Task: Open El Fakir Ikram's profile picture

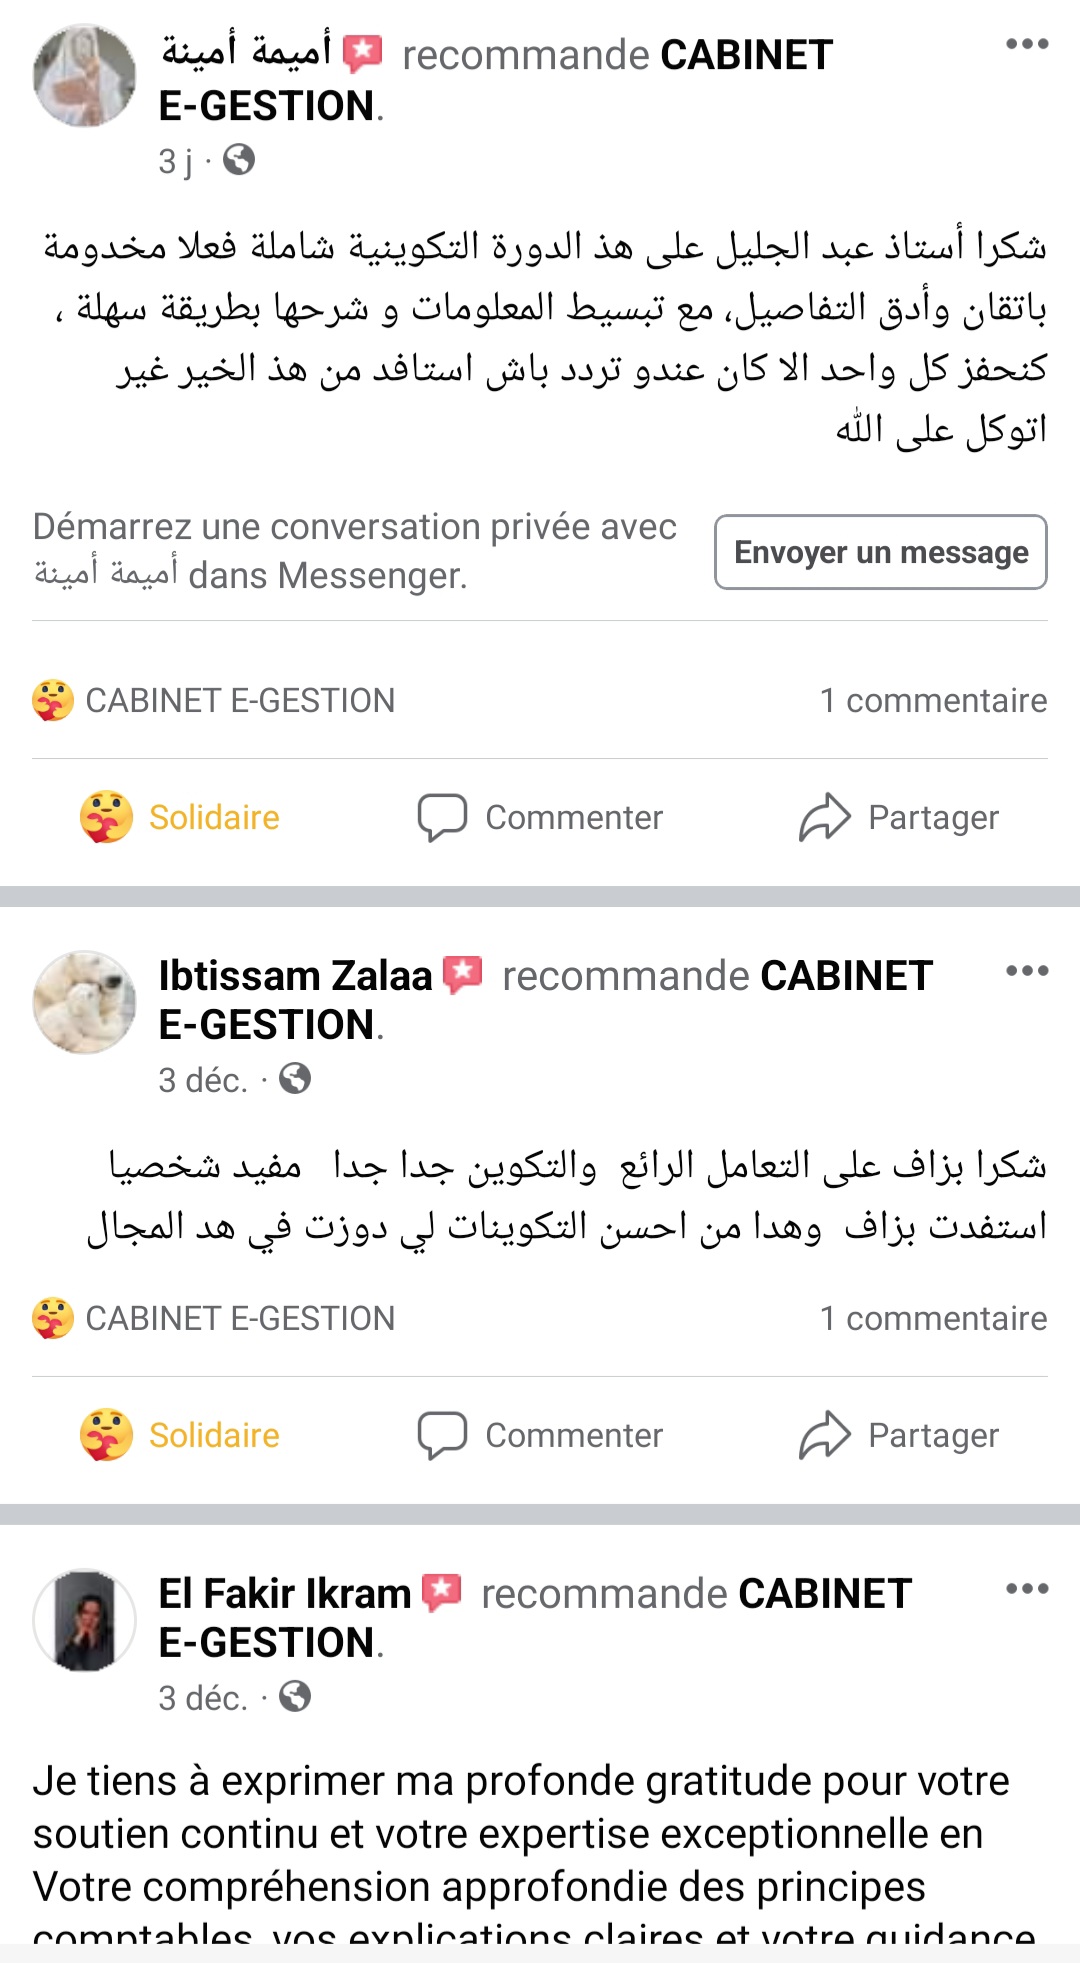Action: tap(85, 1620)
